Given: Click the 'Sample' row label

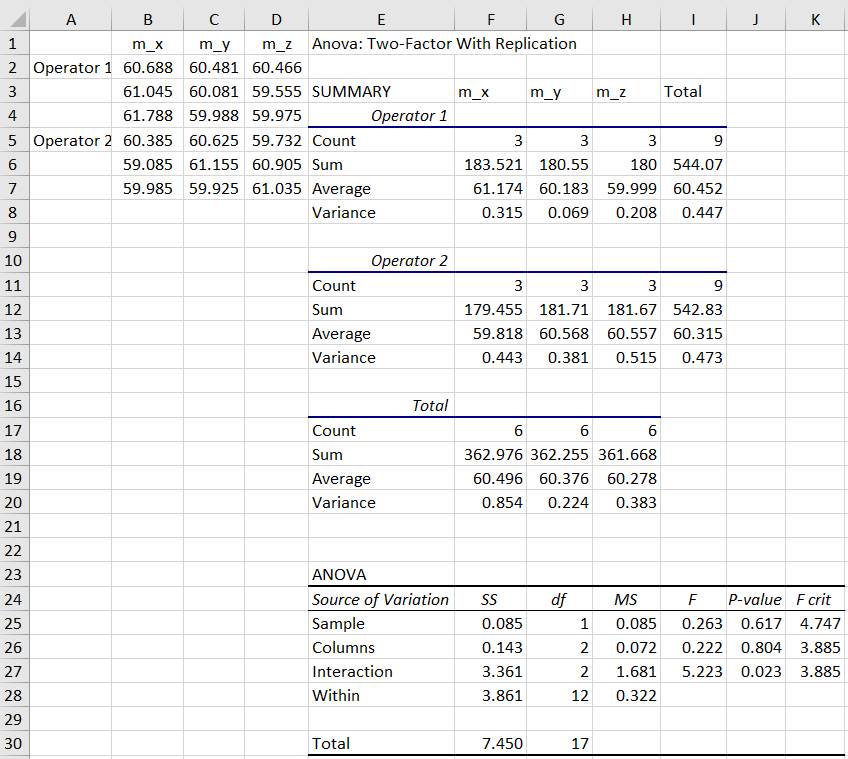Looking at the screenshot, I should (x=338, y=624).
